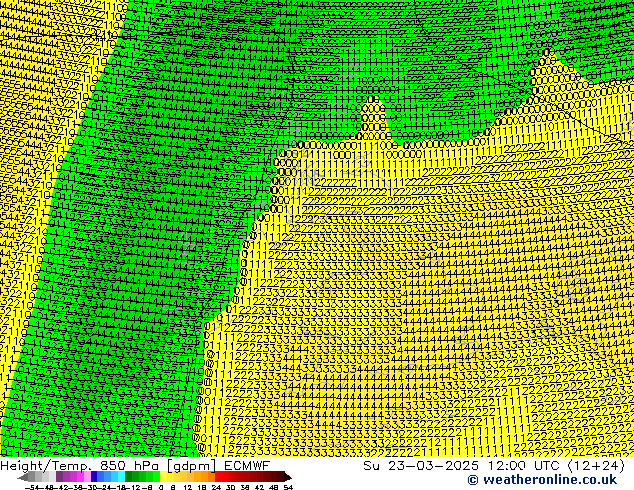The width and height of the screenshot is (634, 490).
Task: Click the dark green swatch near -12 on the legend
Action: pos(129,477)
